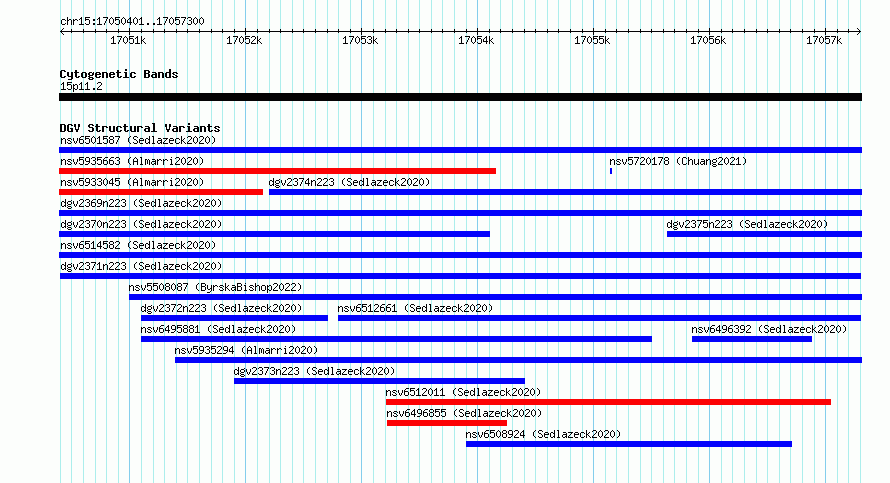Click the tiny nsv5720178 variant marker

(x=611, y=171)
